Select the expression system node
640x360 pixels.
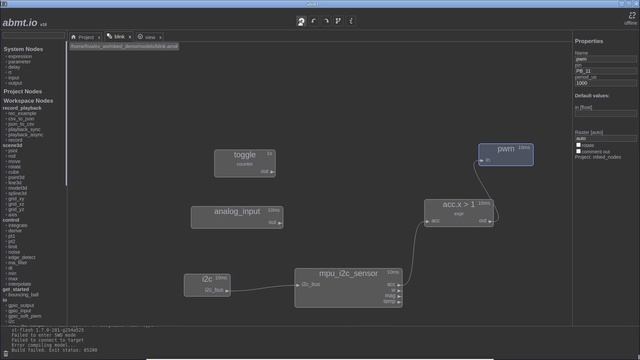pyautogui.click(x=19, y=56)
